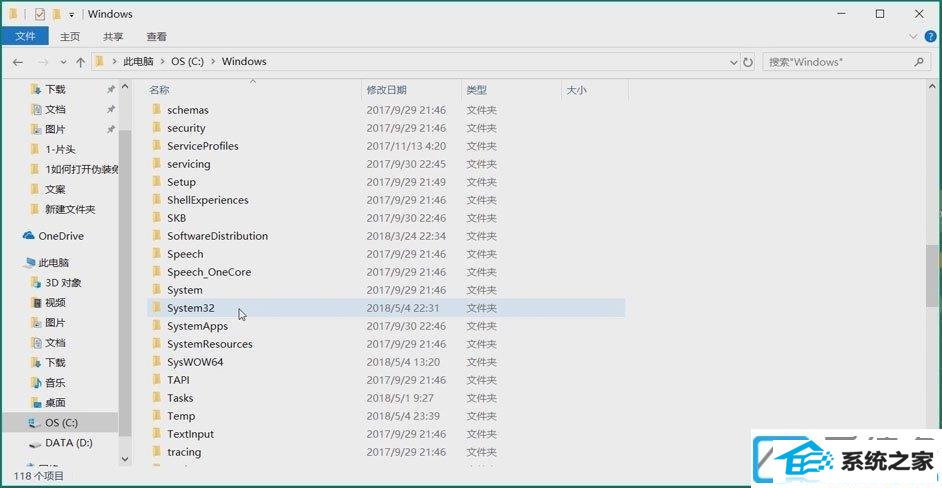Switch to the 共享 ribbon tab
This screenshot has height=488, width=942.
[113, 37]
